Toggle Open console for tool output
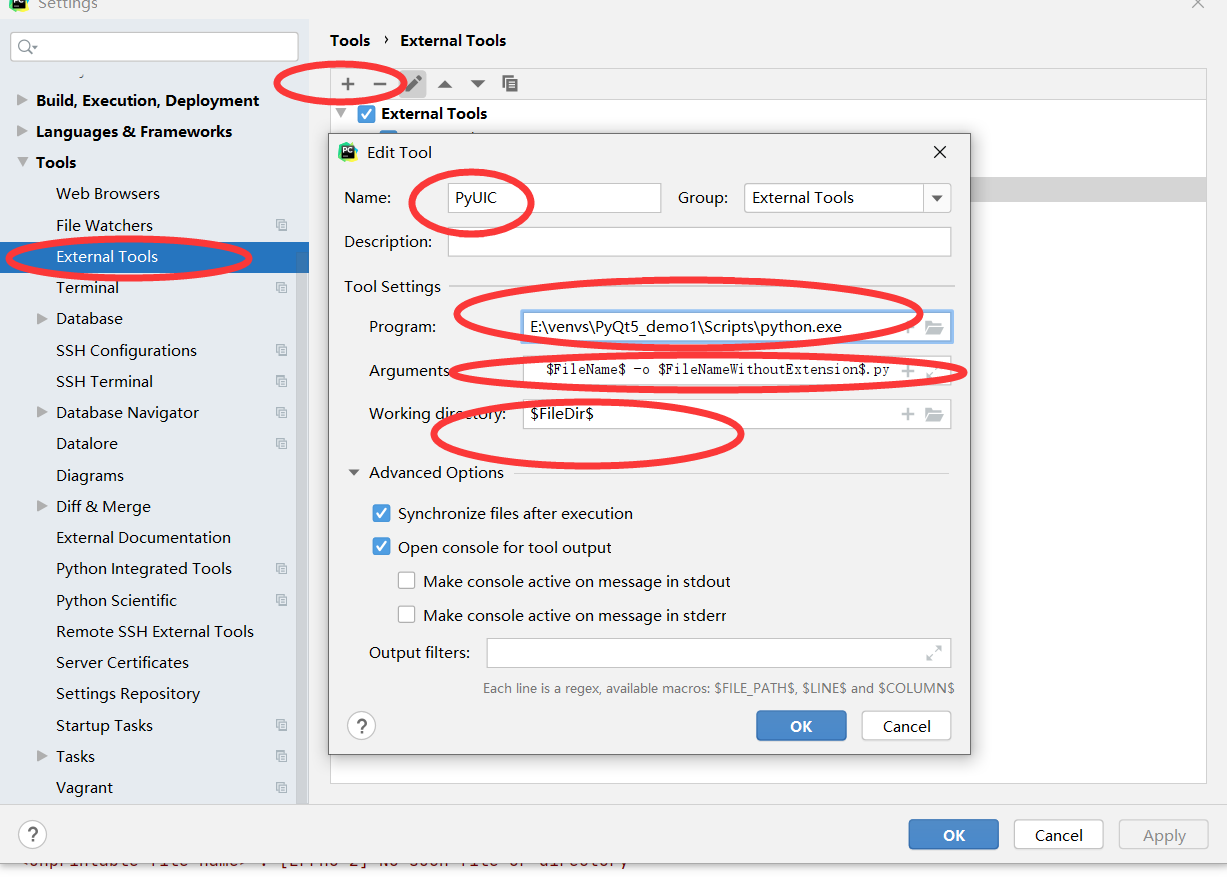1227x881 pixels. [381, 547]
